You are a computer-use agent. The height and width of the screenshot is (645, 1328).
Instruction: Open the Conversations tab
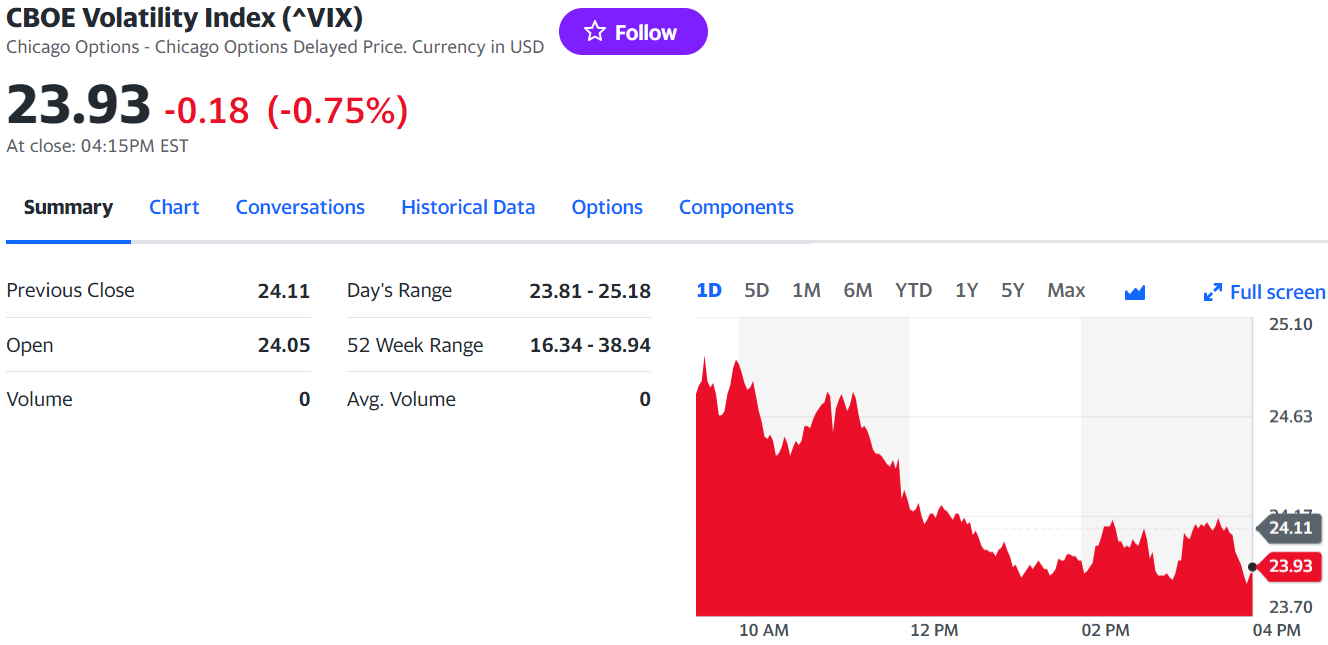click(x=300, y=207)
